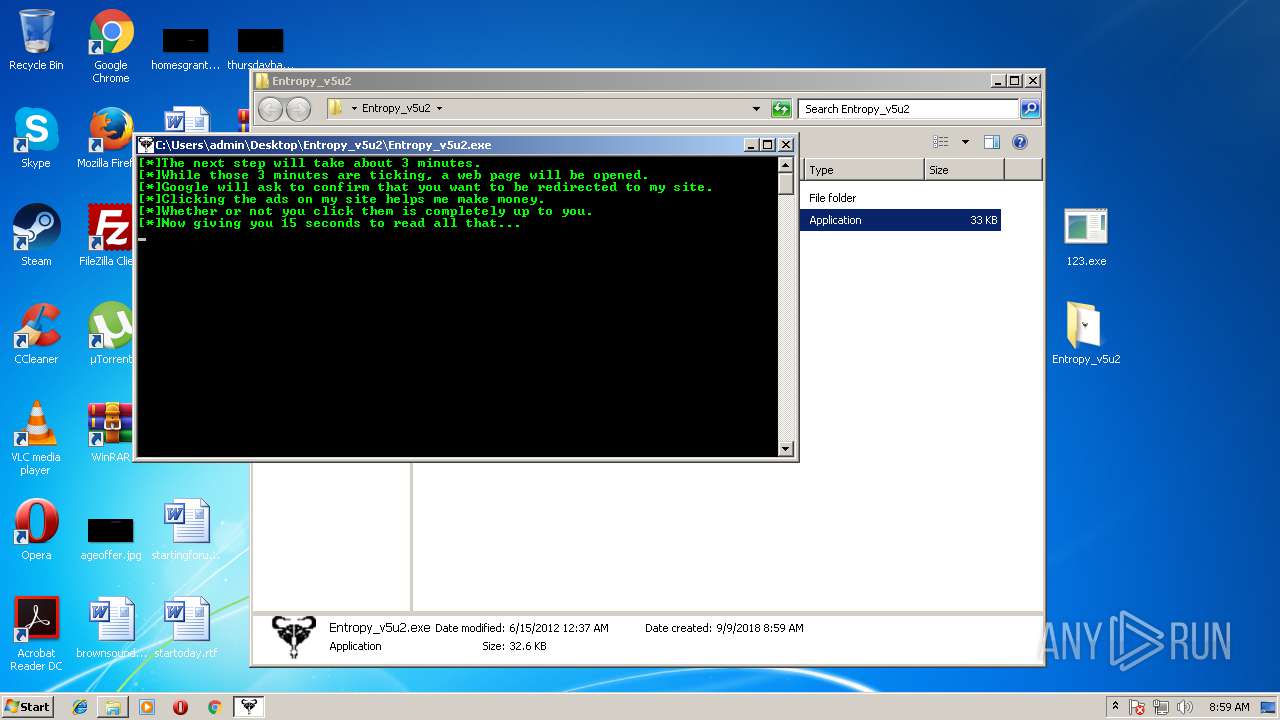The width and height of the screenshot is (1280, 720).
Task: Open the Skype desktop shortcut
Action: [36, 138]
